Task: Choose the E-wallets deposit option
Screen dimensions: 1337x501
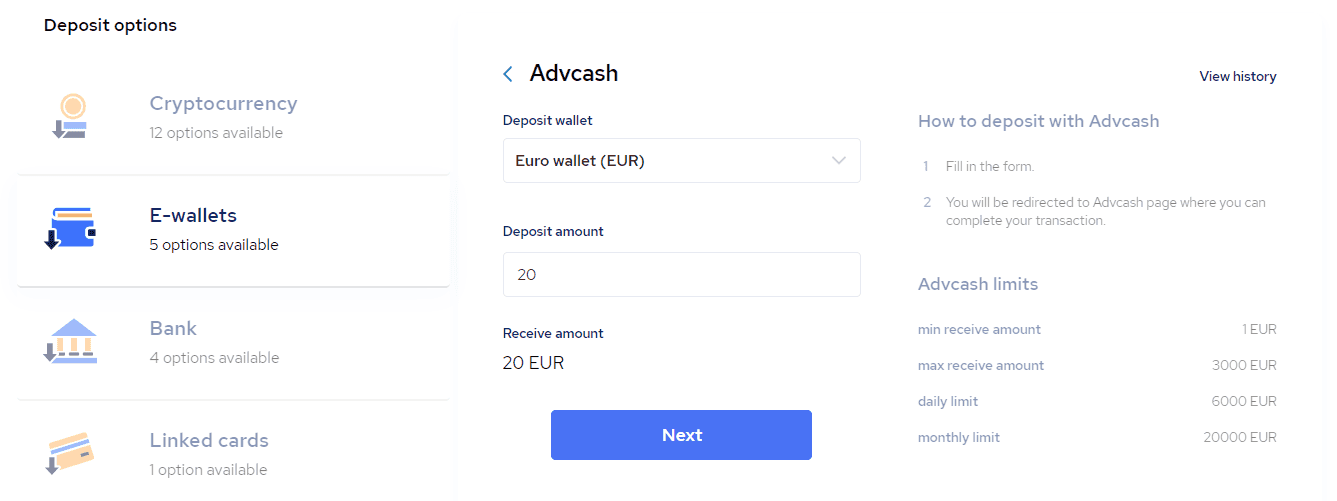Action: coord(233,231)
